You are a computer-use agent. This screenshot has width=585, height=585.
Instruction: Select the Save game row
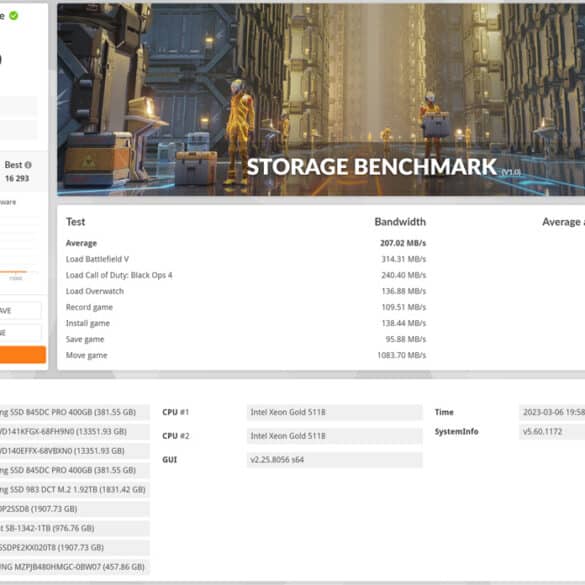click(85, 340)
